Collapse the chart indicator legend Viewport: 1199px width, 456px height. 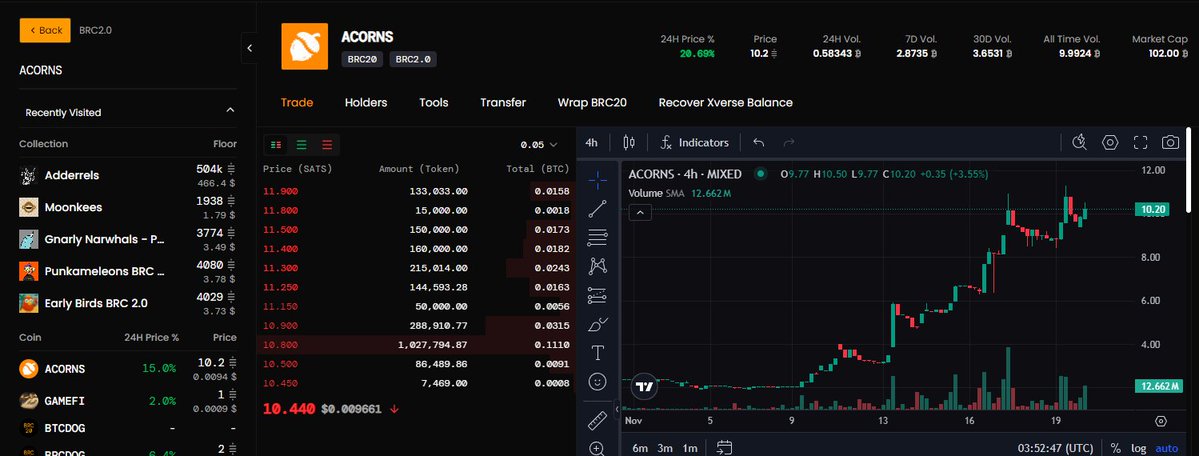coord(640,212)
